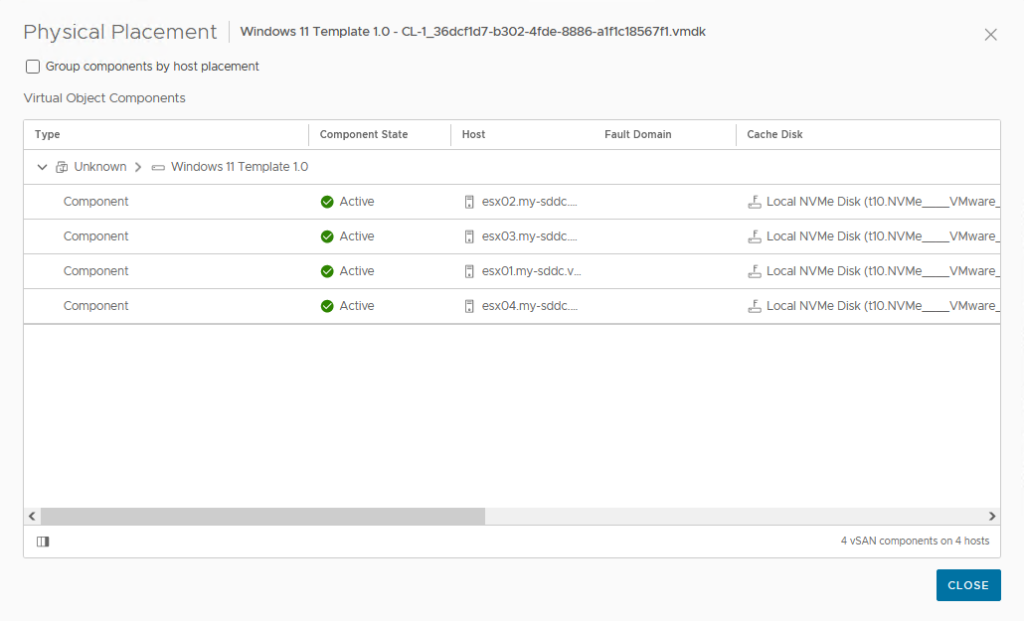The image size is (1024, 621).
Task: Open the column toggle panel icon
Action: point(42,542)
